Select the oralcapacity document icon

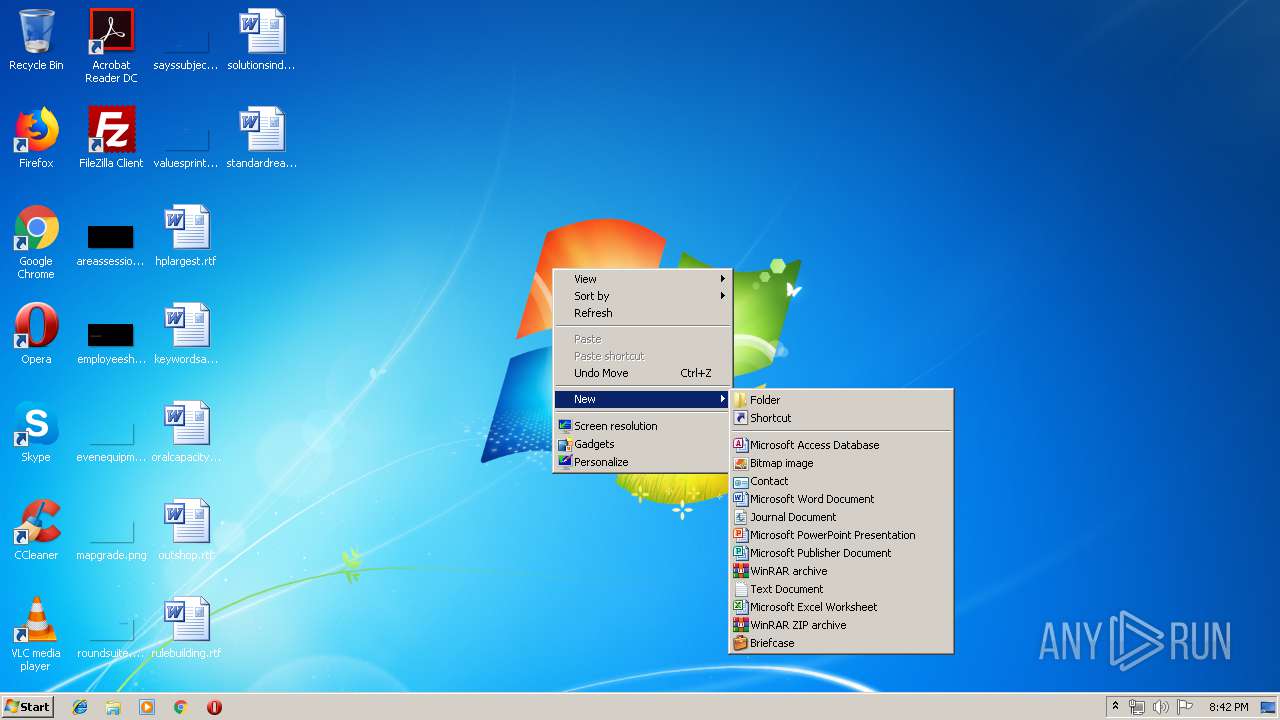point(186,433)
